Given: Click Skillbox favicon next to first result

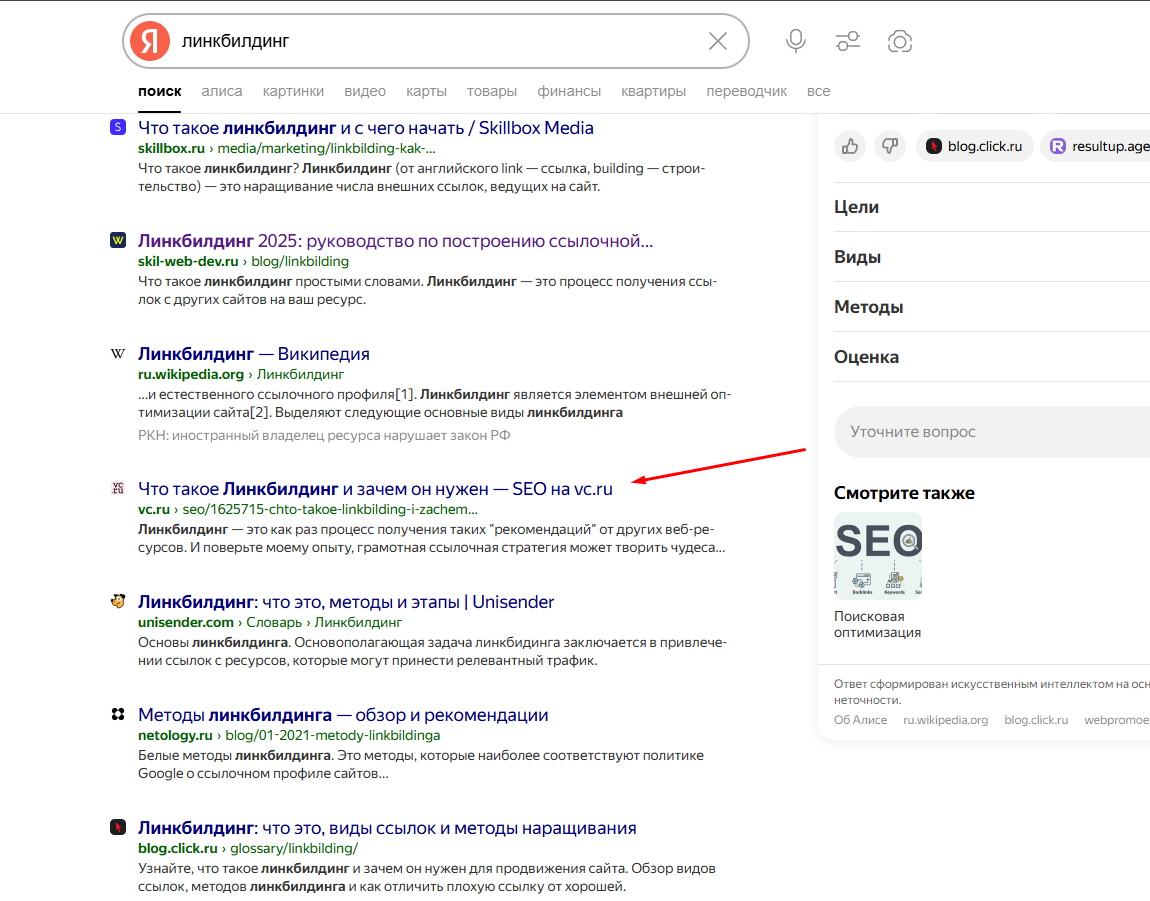Looking at the screenshot, I should pyautogui.click(x=117, y=127).
